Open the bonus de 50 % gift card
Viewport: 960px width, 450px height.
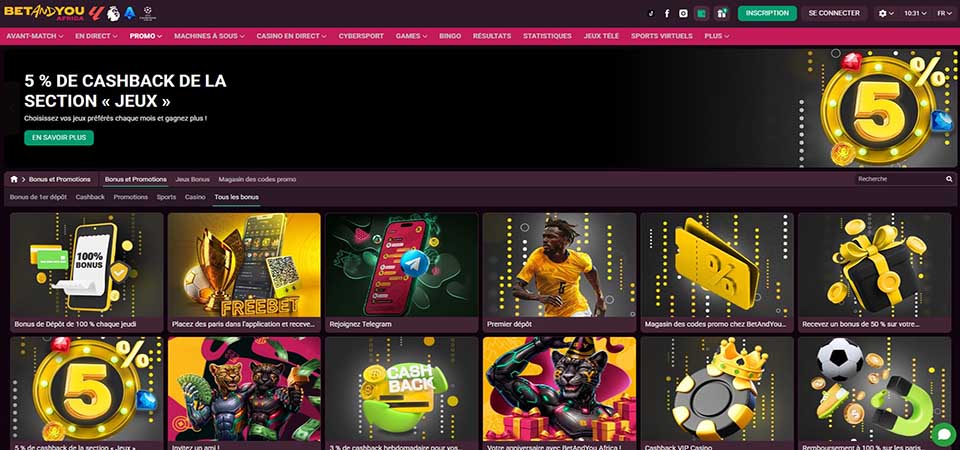(x=874, y=272)
